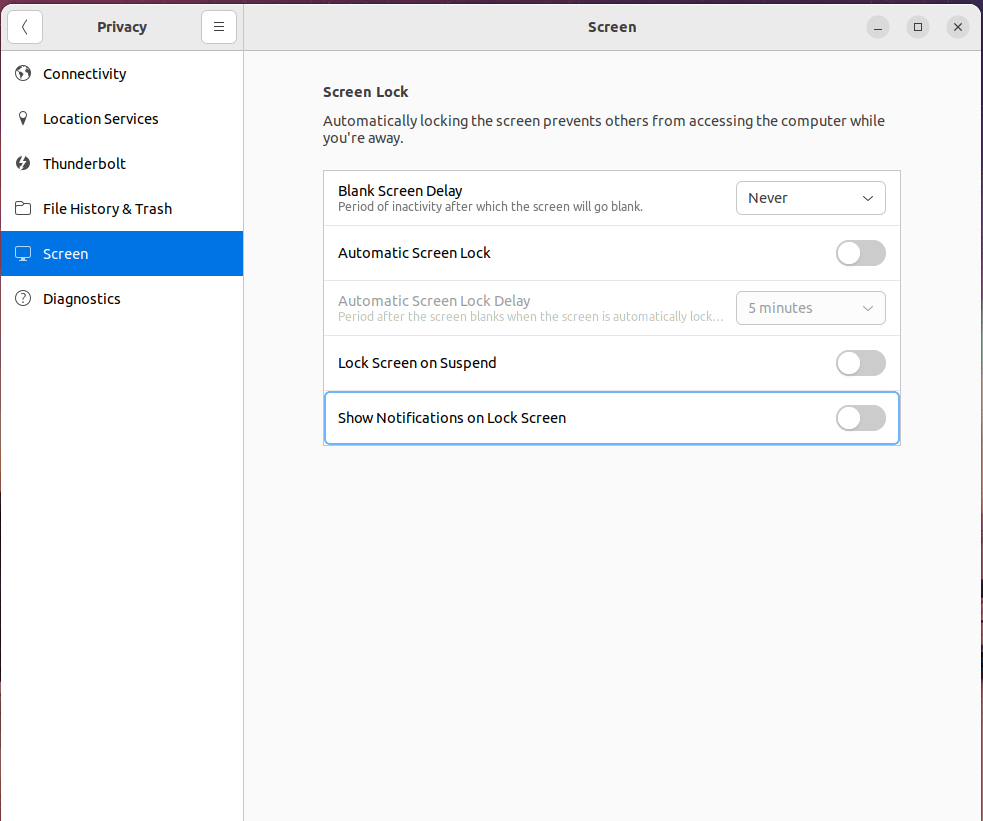Open the Blank Screen Delay dropdown
Viewport: 983px width, 821px height.
click(x=810, y=198)
